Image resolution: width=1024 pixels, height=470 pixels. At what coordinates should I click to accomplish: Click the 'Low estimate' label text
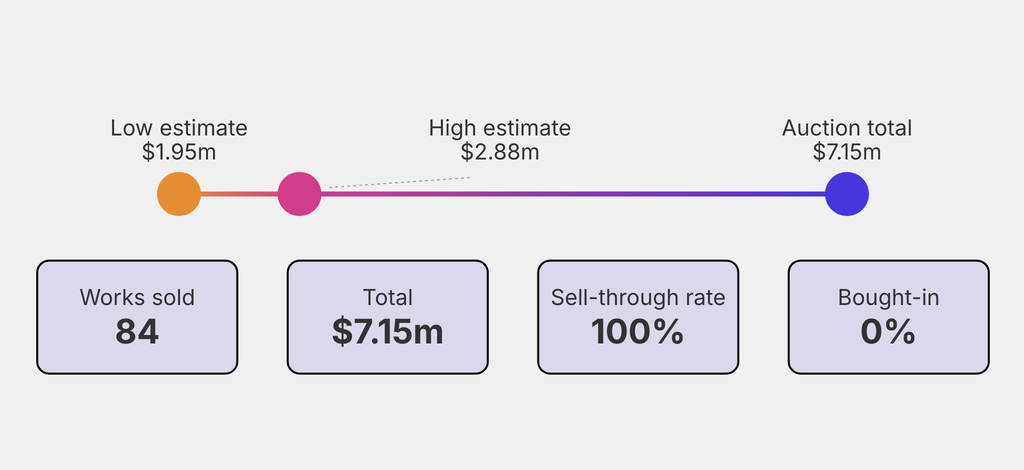pos(179,128)
